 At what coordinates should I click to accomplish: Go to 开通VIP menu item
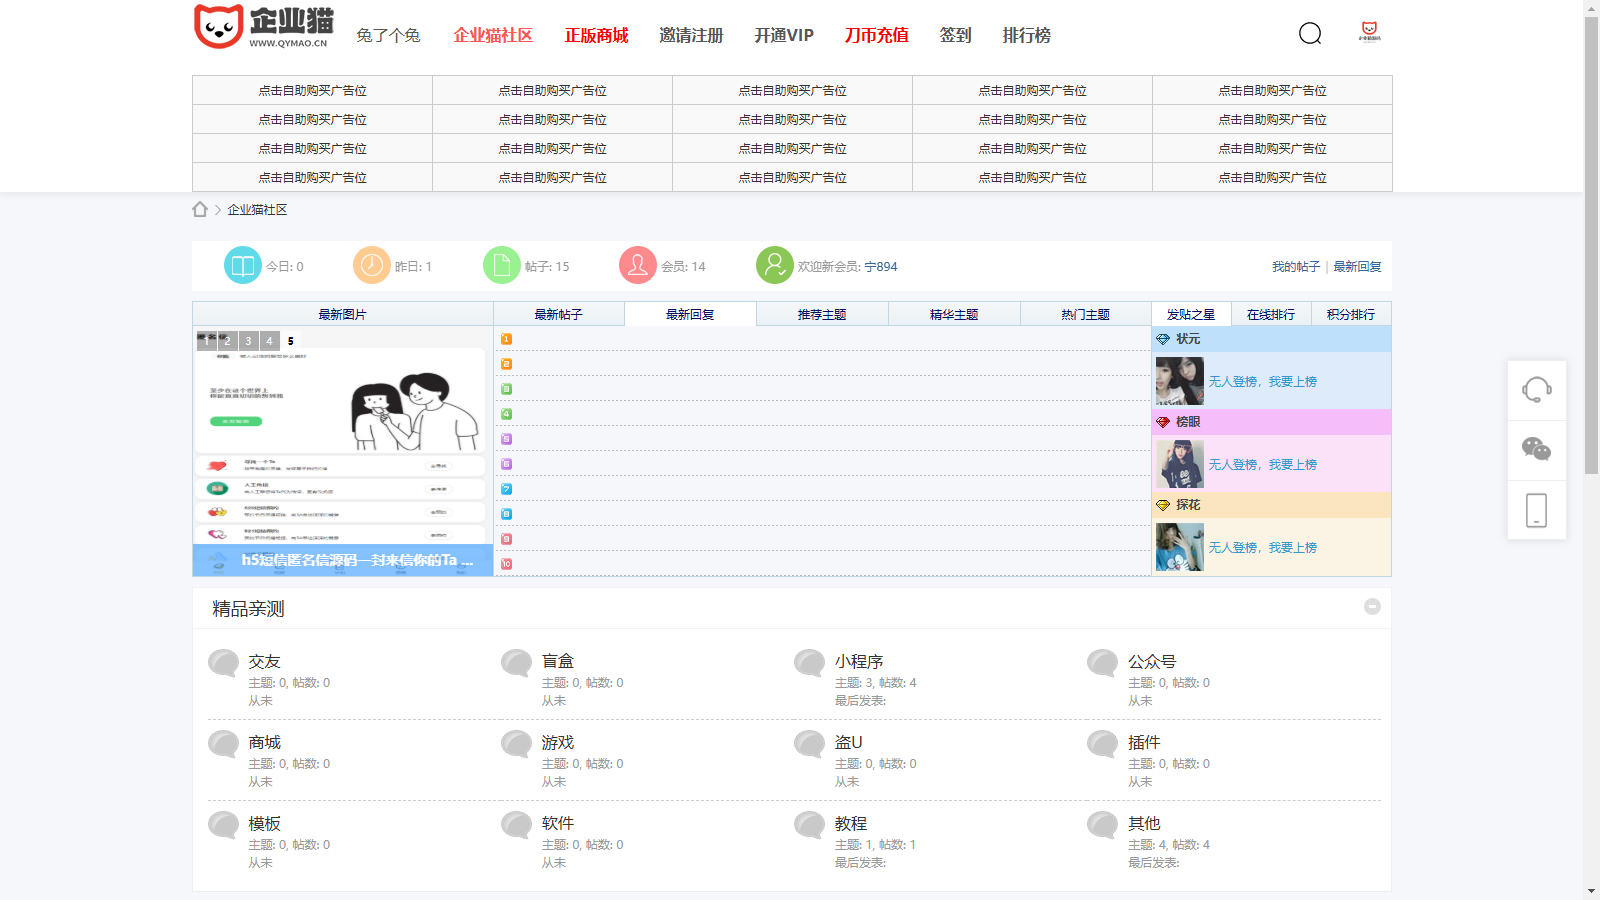[783, 35]
